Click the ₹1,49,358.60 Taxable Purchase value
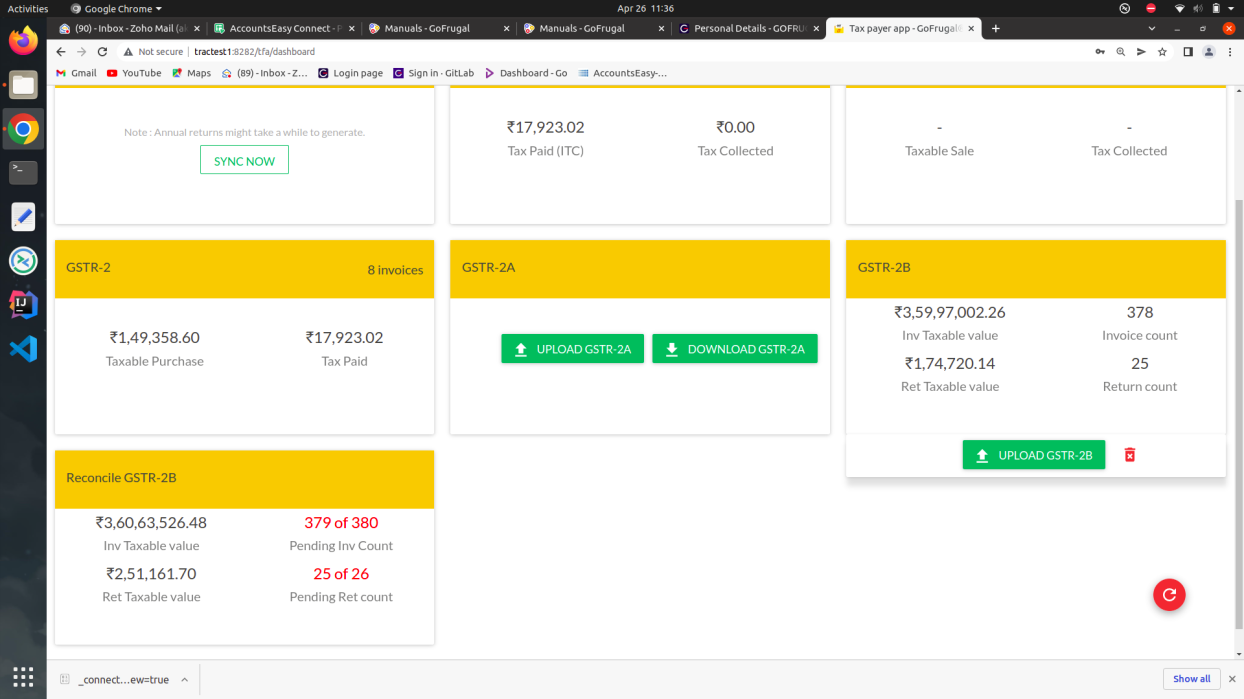 [x=155, y=337]
